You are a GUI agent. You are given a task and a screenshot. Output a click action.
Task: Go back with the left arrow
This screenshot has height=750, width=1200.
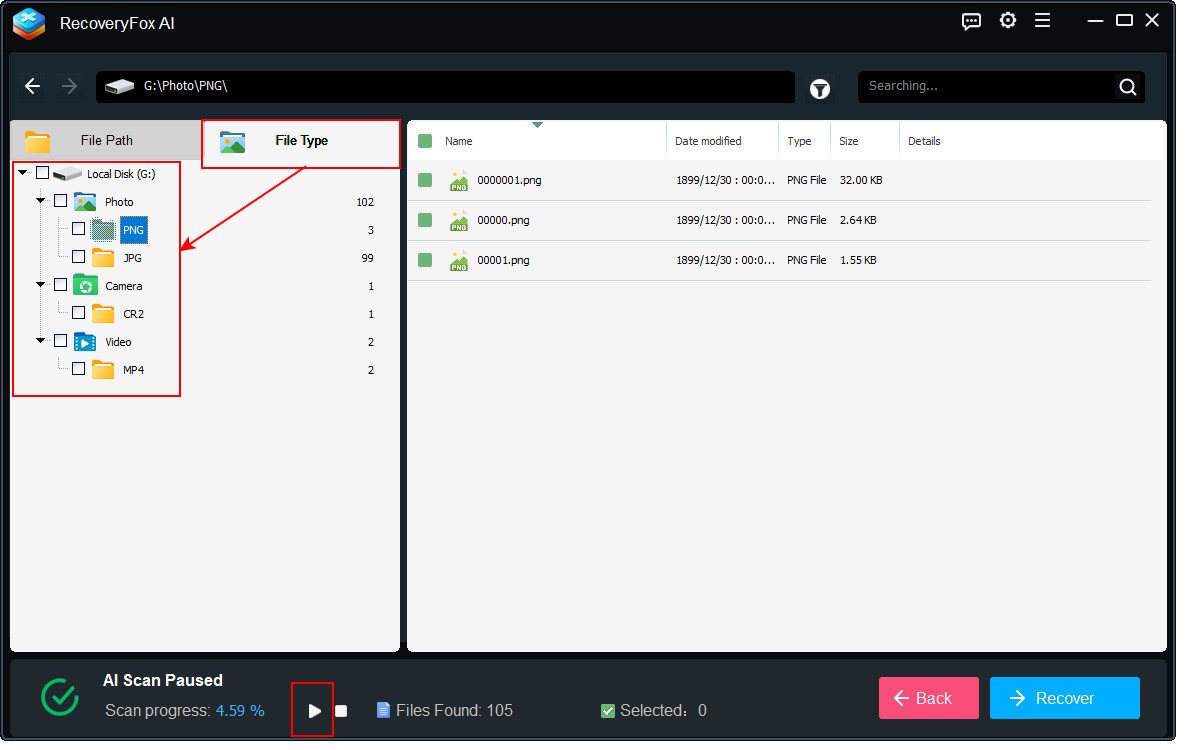click(33, 88)
